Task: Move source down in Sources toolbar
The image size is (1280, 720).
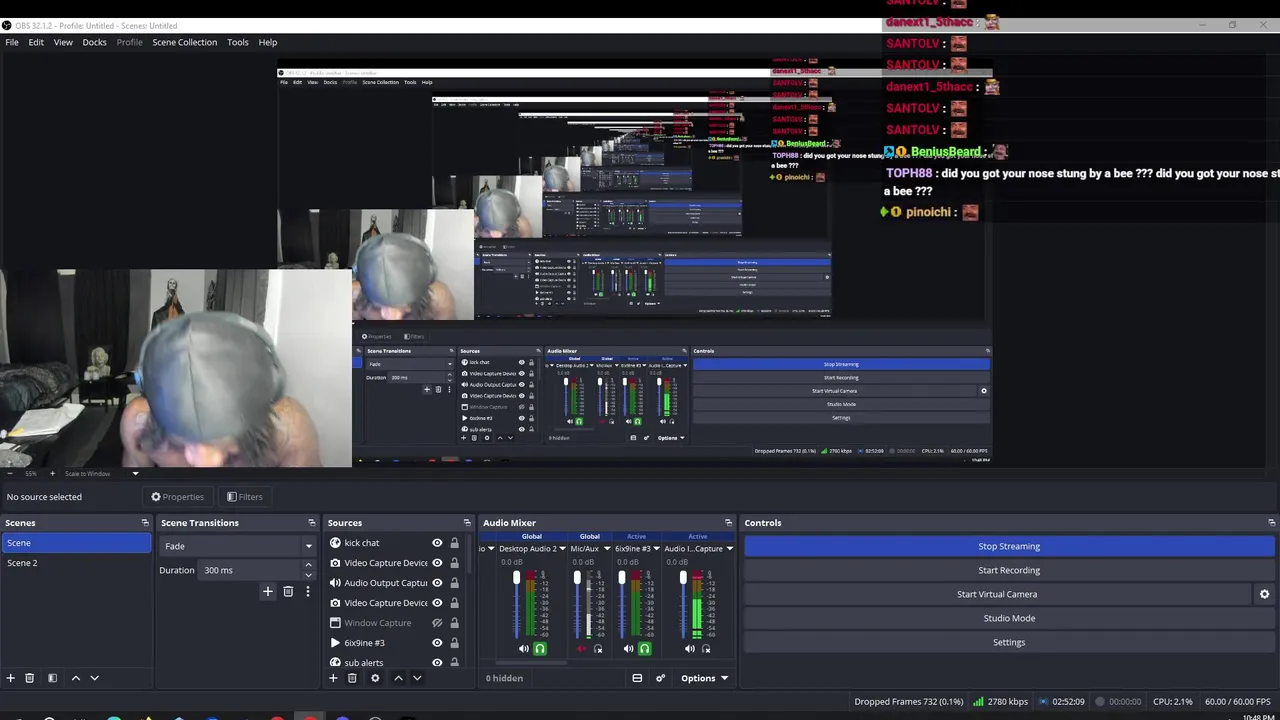Action: click(x=417, y=678)
